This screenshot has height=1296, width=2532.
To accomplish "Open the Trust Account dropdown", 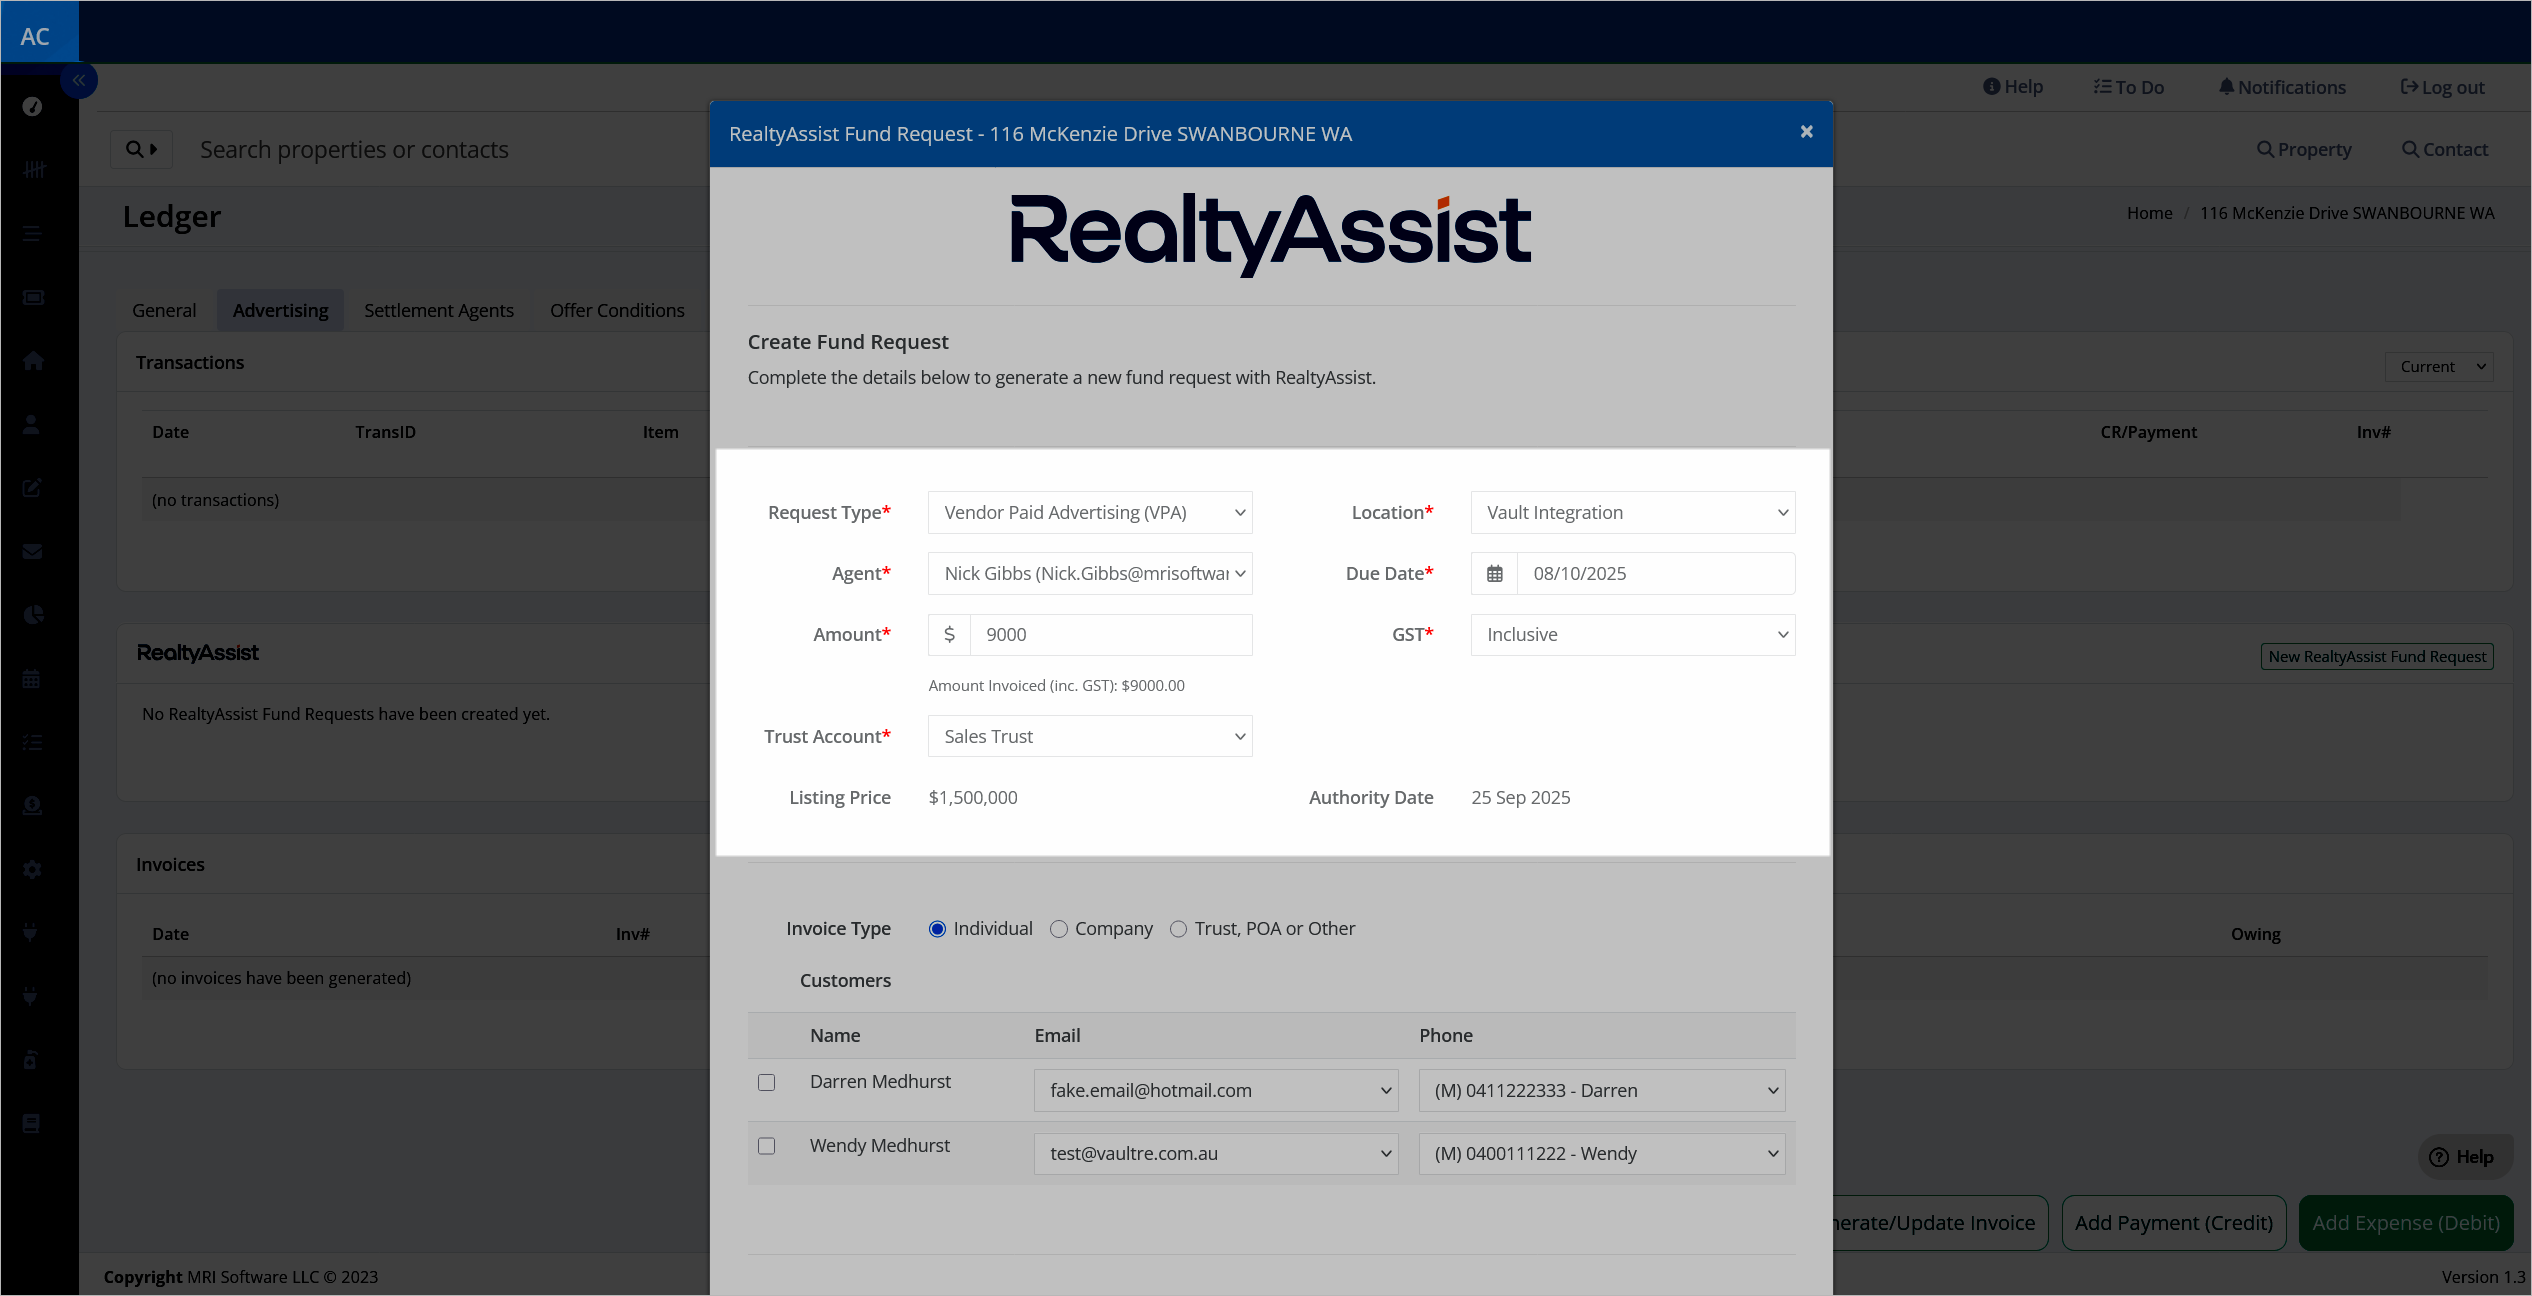I will (1090, 737).
